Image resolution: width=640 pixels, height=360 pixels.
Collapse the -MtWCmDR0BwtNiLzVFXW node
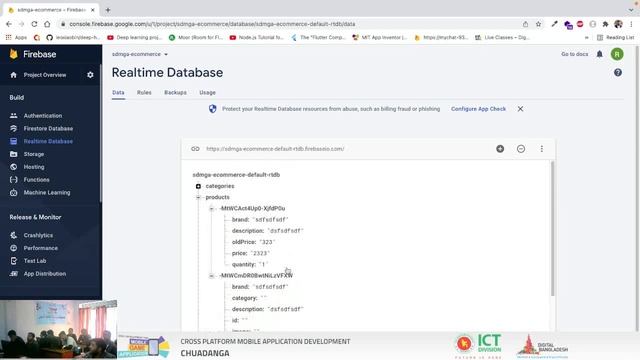coord(211,276)
